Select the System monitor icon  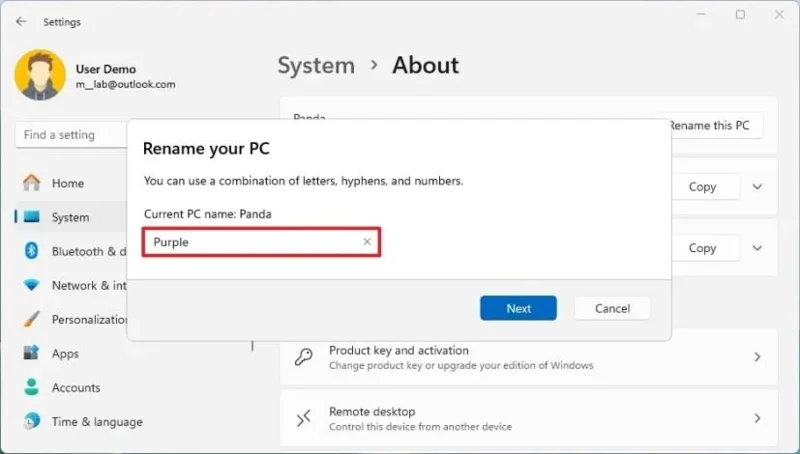click(x=31, y=217)
